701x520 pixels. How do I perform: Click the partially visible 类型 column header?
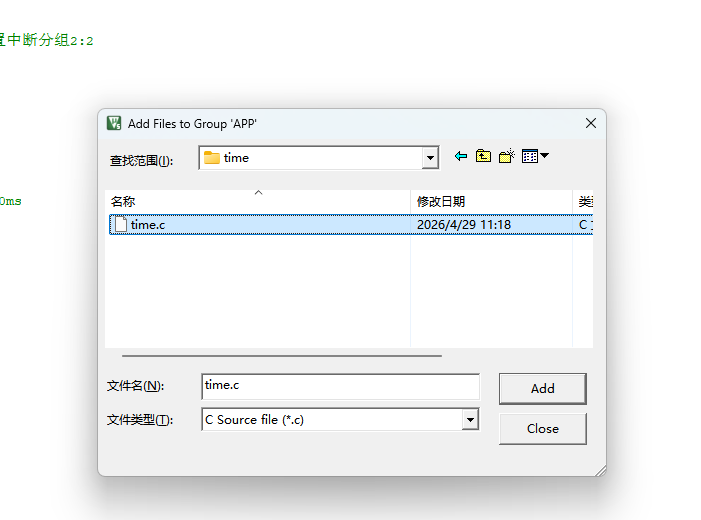[x=583, y=201]
